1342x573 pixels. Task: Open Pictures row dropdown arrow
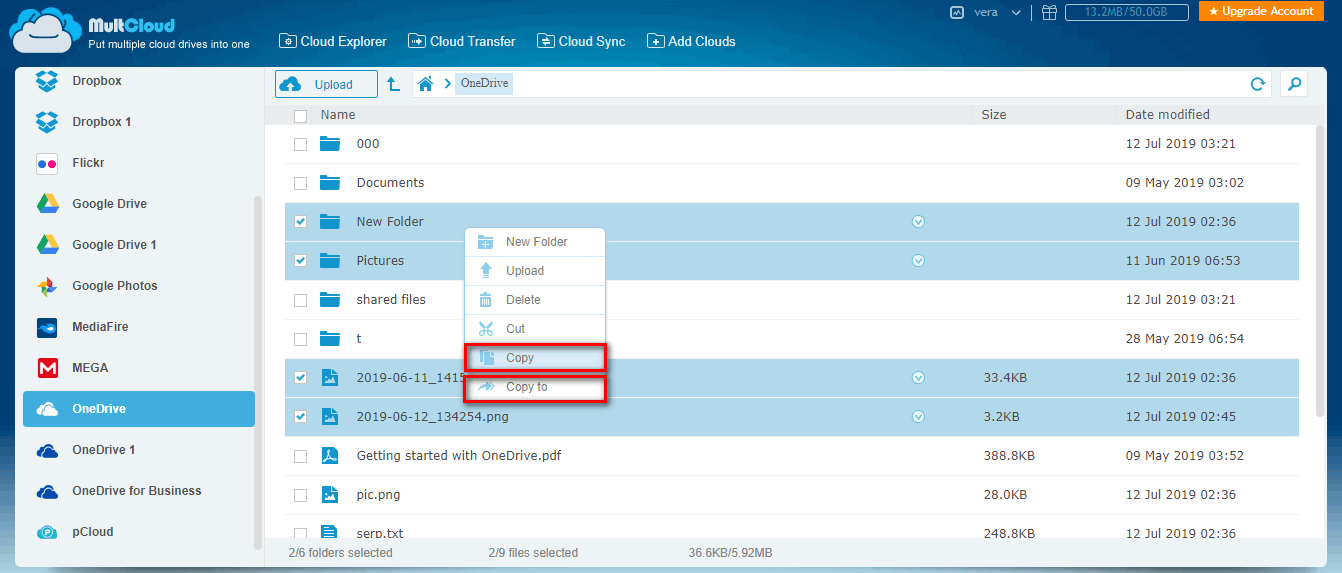coord(918,261)
